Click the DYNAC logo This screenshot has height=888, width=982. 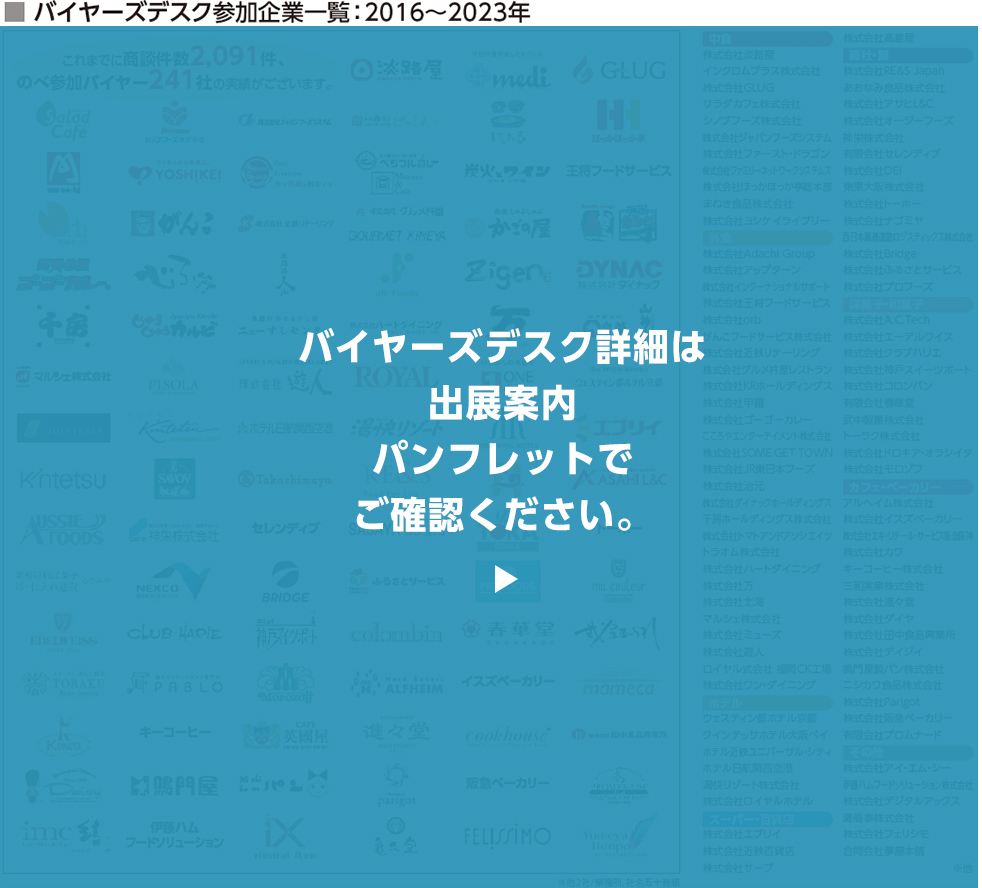coord(619,274)
